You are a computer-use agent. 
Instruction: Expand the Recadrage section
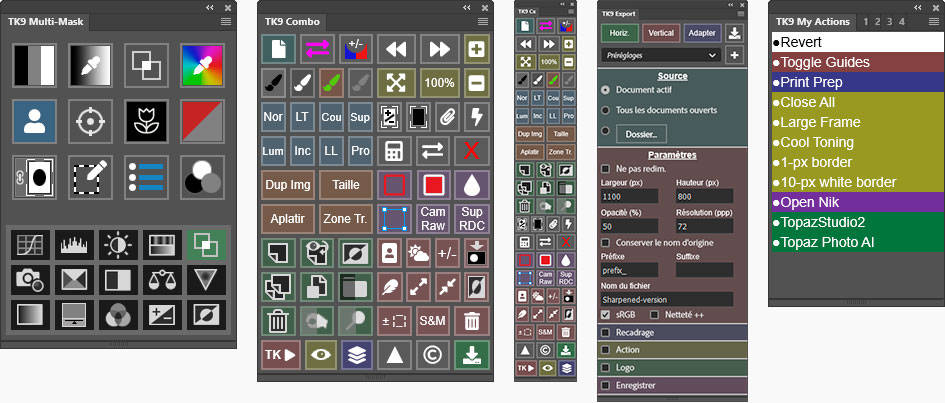pyautogui.click(x=606, y=332)
